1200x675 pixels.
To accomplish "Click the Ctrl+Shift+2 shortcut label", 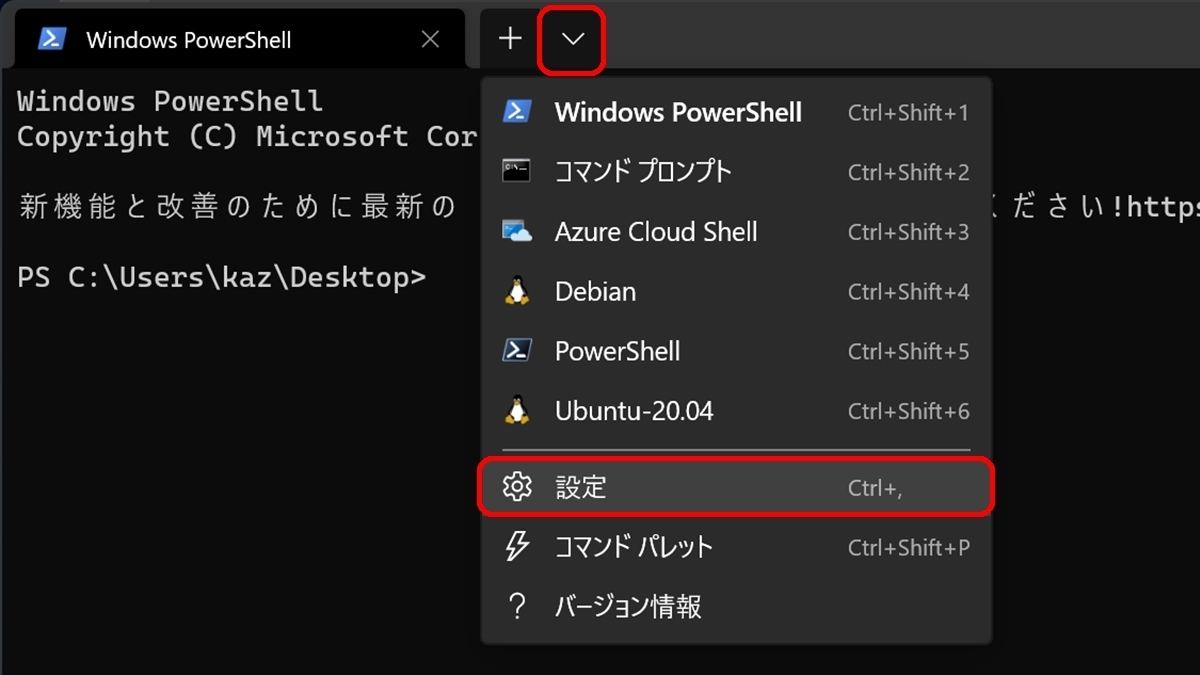I will 908,173.
